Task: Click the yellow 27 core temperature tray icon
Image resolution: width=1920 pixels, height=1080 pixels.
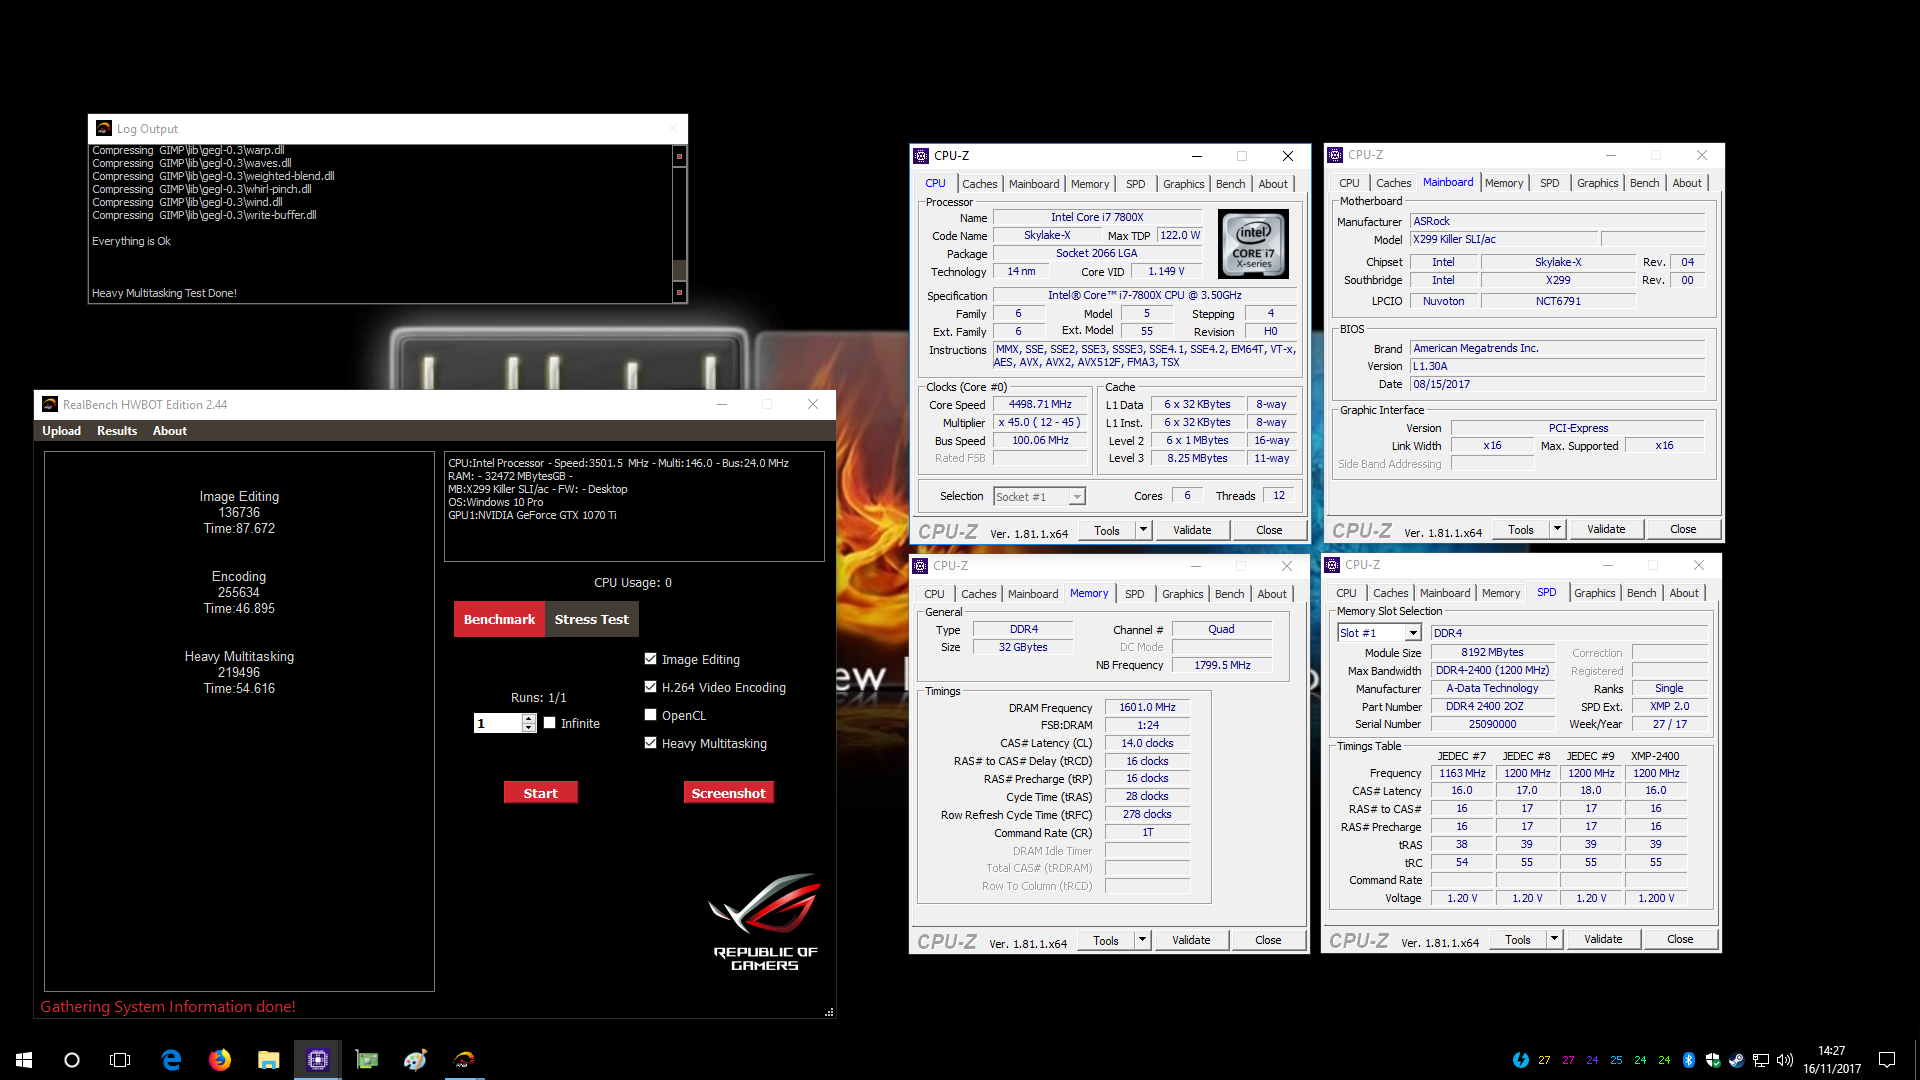Action: click(1544, 1060)
